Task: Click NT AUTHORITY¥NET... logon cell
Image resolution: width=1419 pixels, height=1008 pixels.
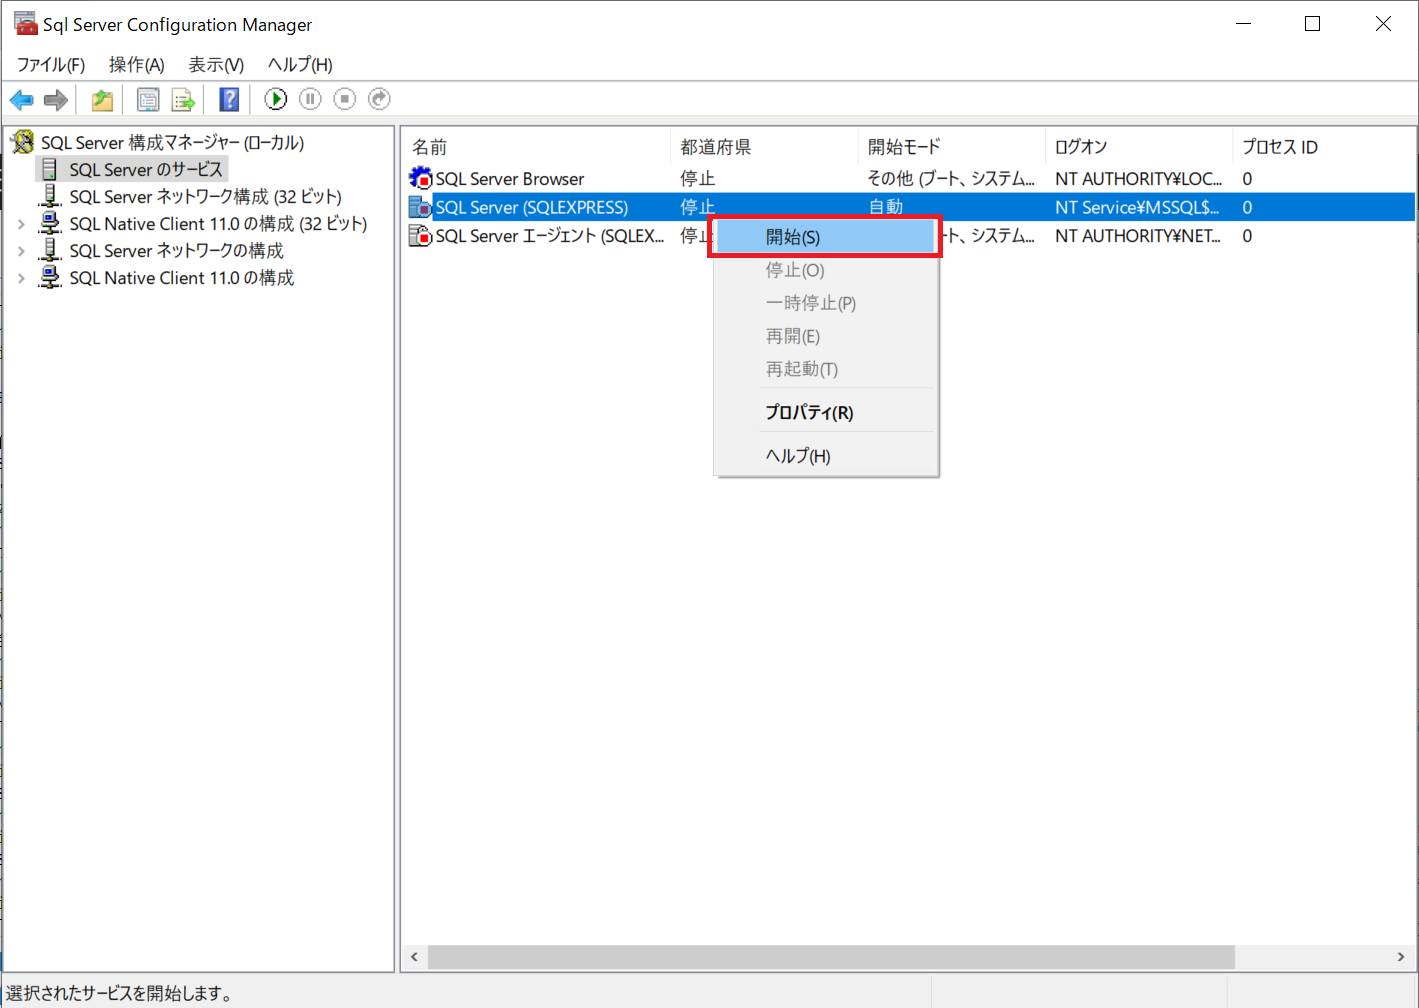Action: click(1138, 236)
